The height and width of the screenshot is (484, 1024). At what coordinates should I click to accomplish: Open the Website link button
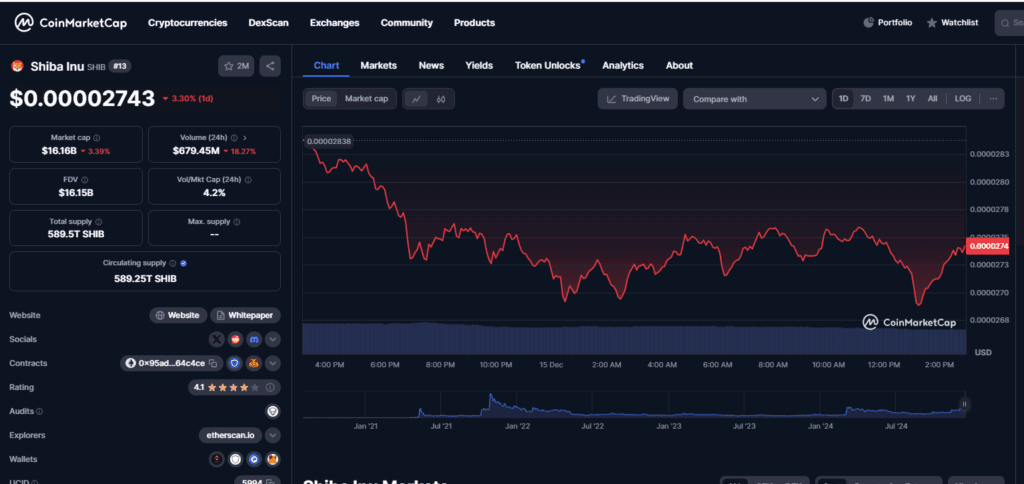tap(178, 315)
